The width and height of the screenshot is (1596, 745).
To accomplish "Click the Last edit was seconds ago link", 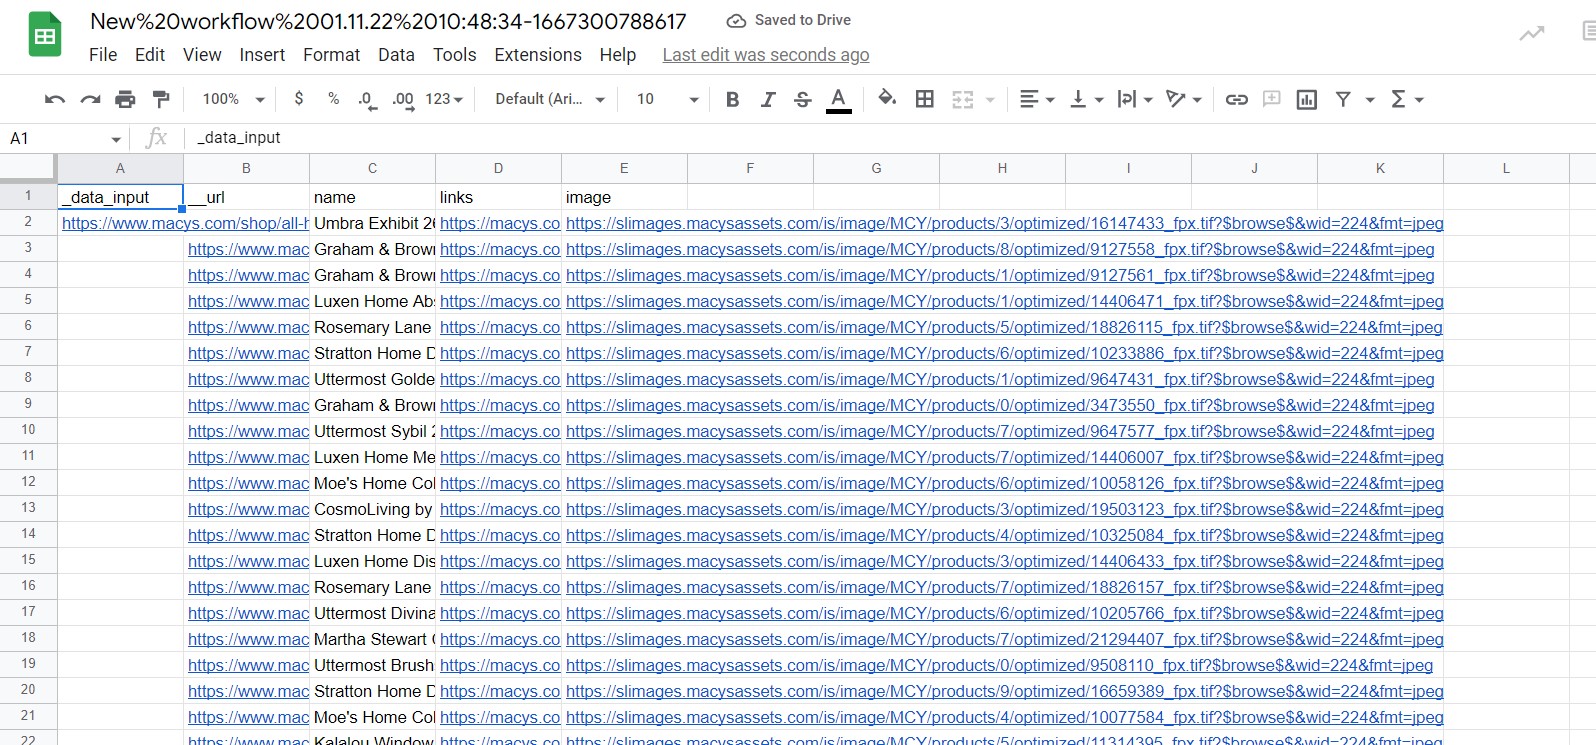I will pos(765,55).
